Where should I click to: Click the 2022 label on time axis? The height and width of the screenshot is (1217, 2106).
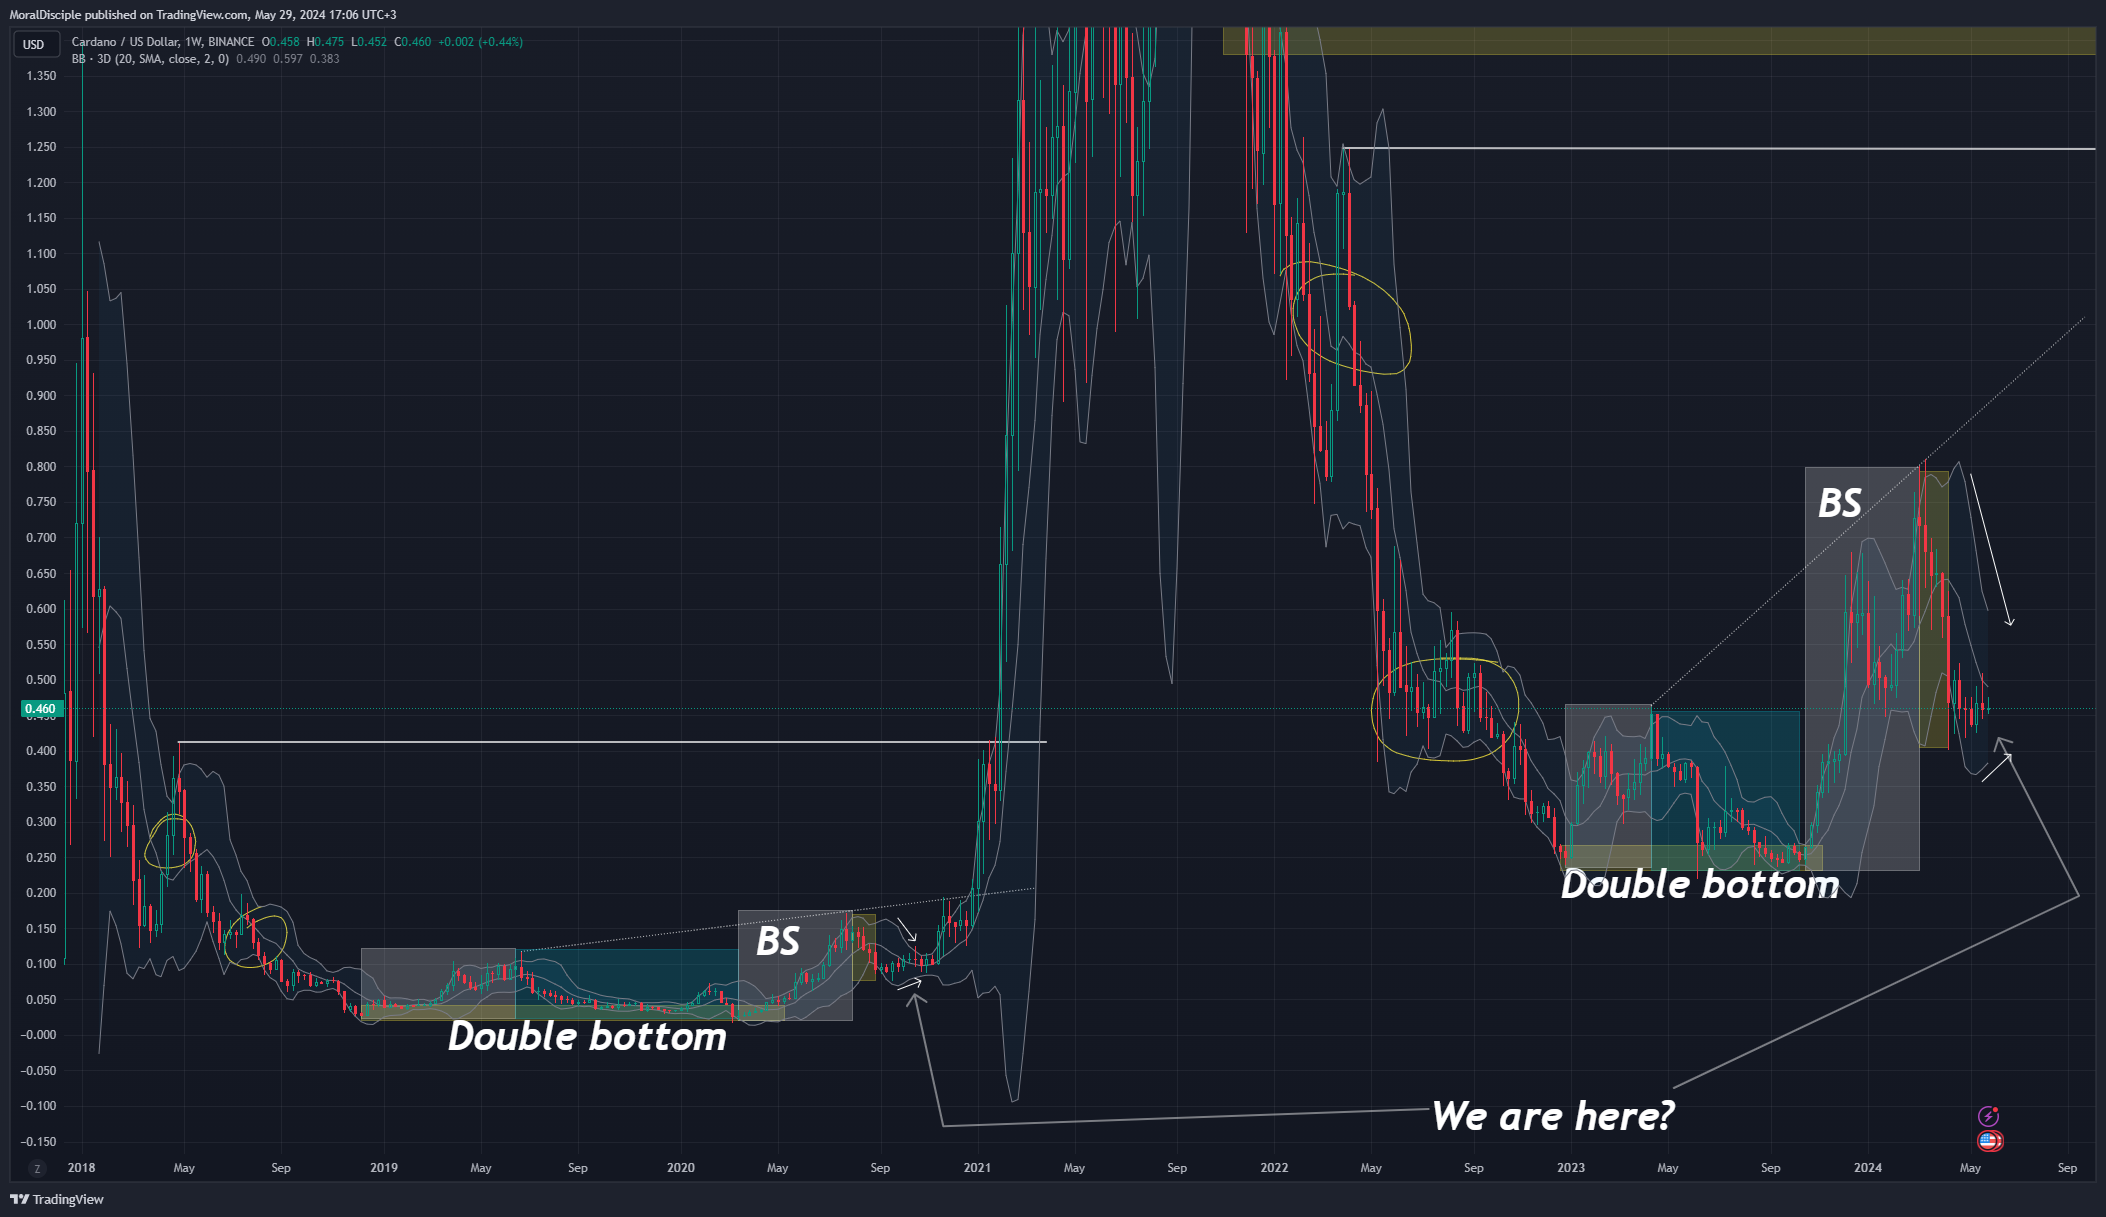(x=1274, y=1168)
